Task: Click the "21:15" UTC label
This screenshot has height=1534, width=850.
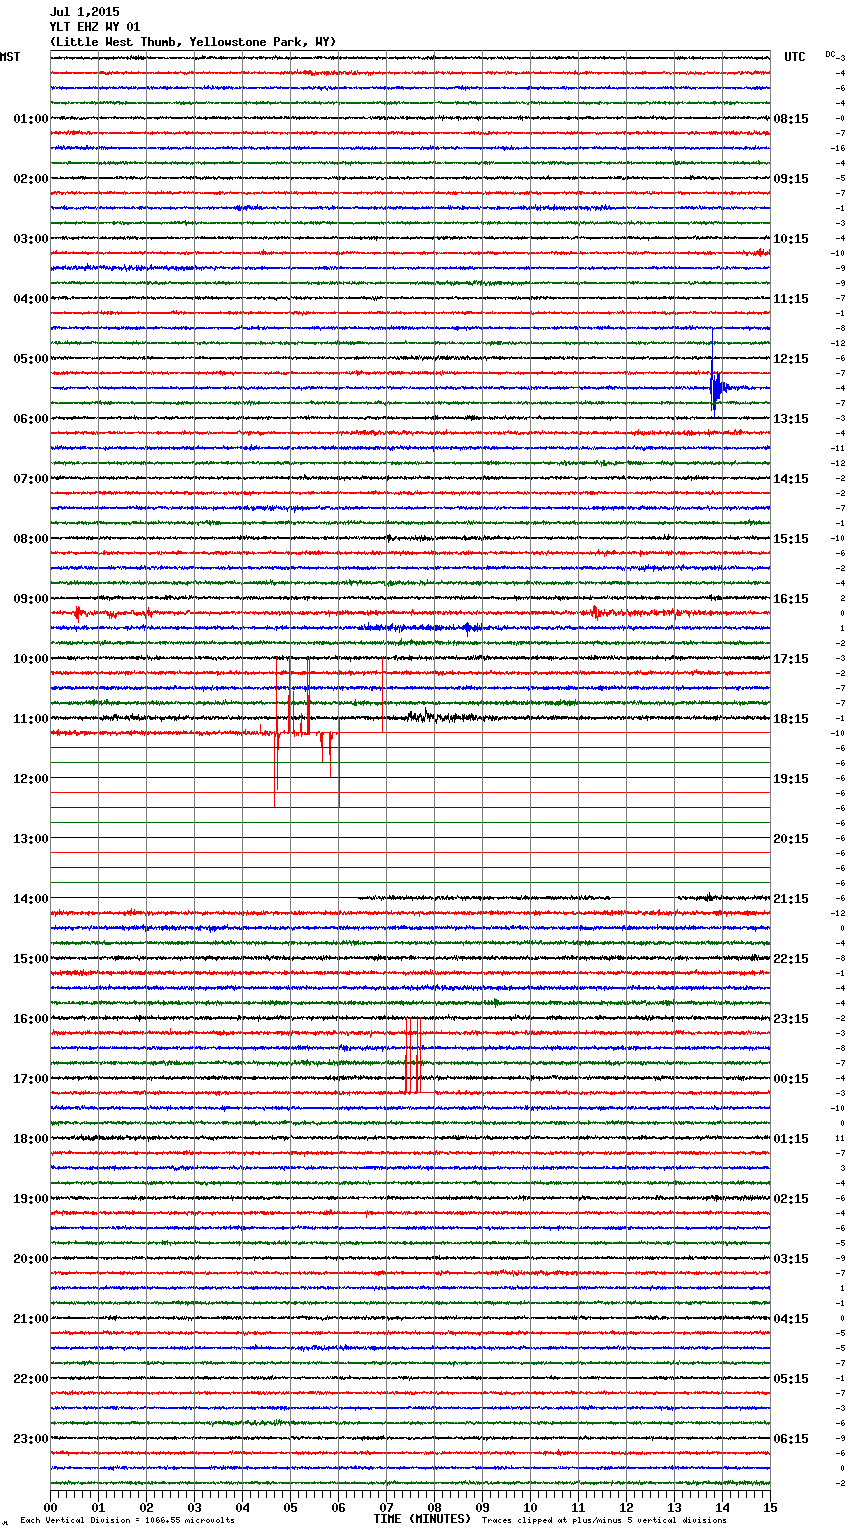Action: tap(791, 899)
